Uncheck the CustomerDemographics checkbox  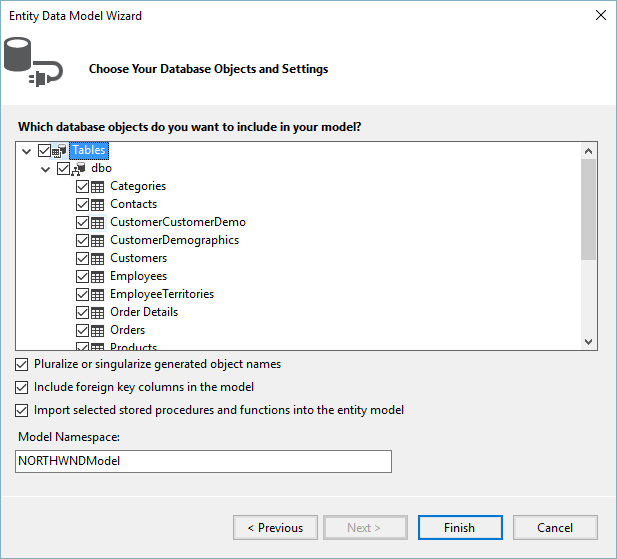click(x=82, y=240)
